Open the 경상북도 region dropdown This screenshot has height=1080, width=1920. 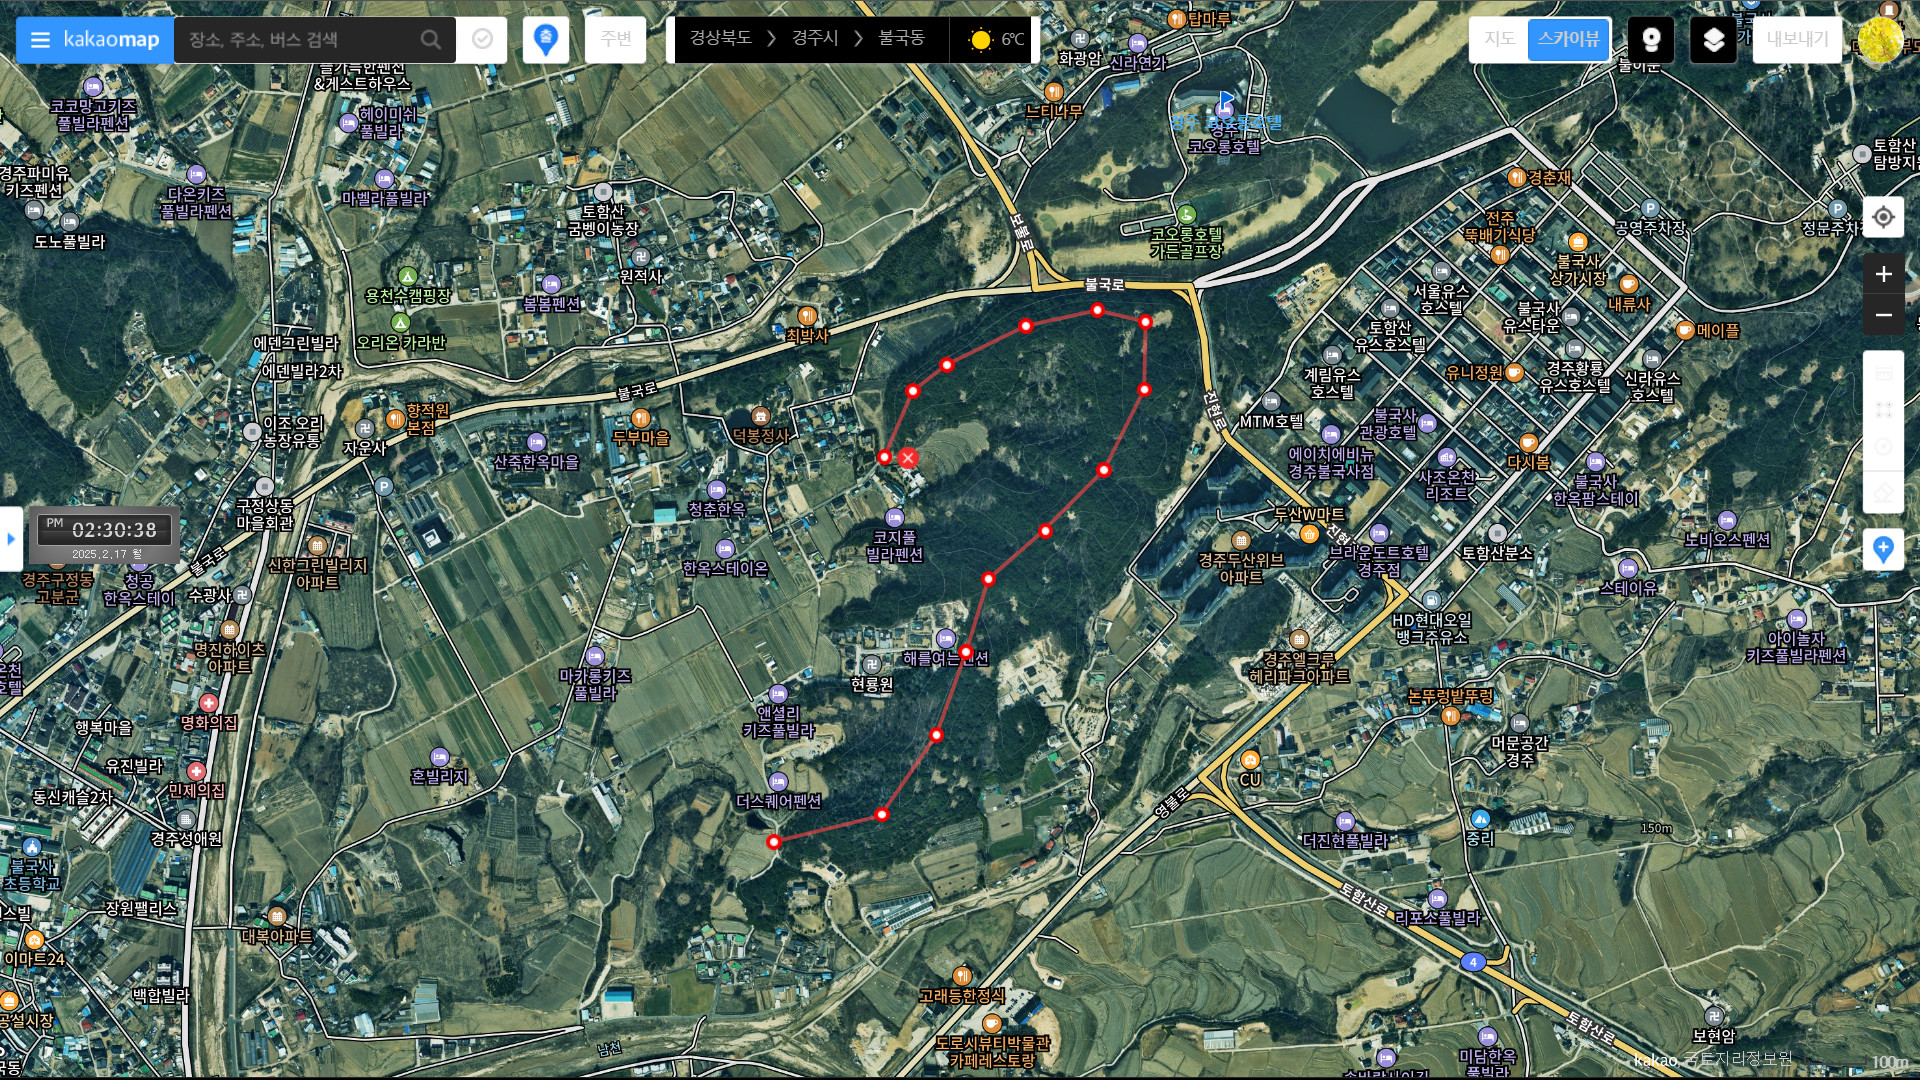(x=720, y=38)
